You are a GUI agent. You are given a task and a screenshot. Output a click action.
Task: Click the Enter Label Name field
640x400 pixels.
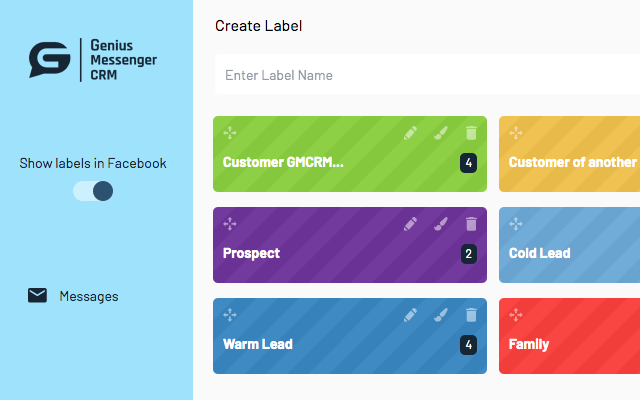(427, 75)
